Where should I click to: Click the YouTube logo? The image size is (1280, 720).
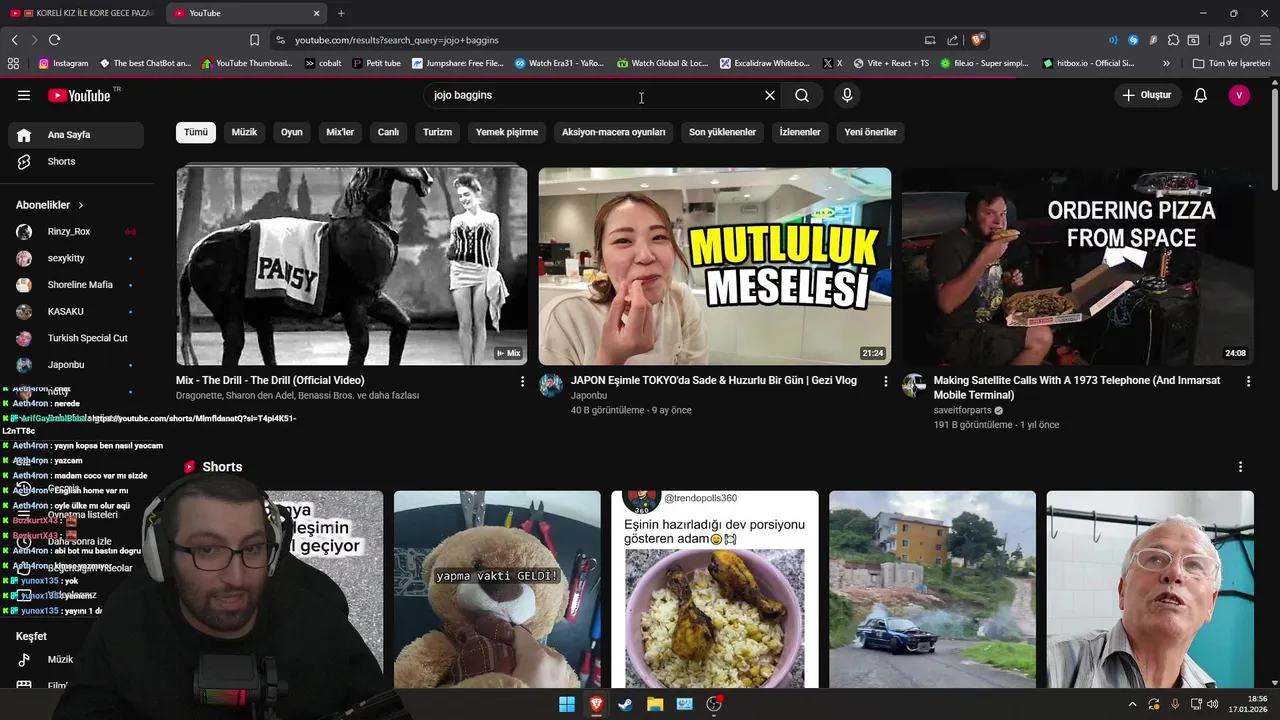[x=79, y=95]
